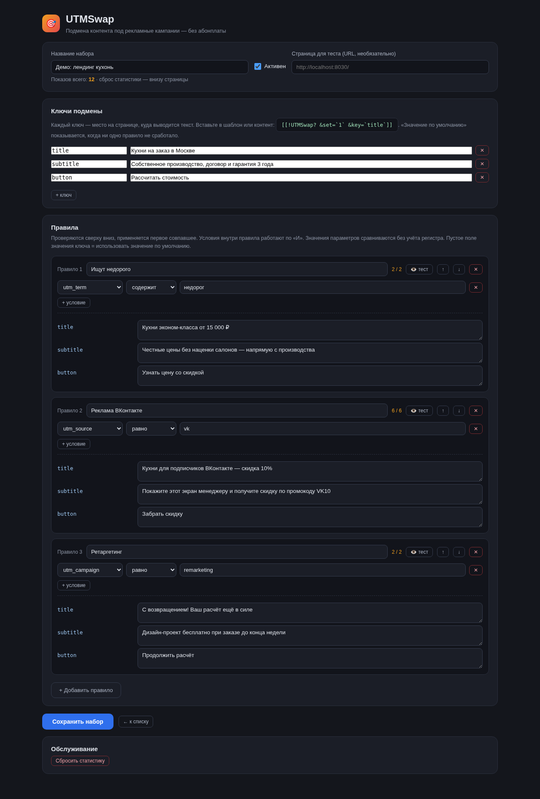Edit rule name 'Ищут недорого'
Screen dimensions: 540x799
pyautogui.click(x=237, y=269)
